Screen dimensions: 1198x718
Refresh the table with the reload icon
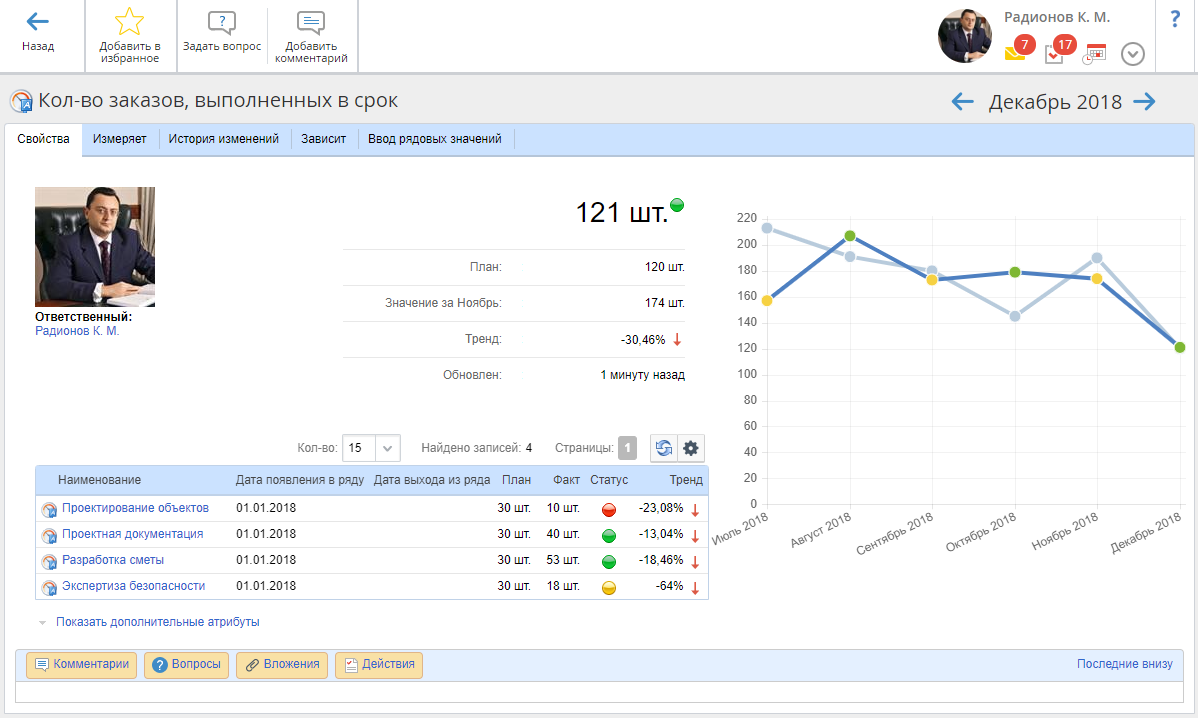(664, 448)
